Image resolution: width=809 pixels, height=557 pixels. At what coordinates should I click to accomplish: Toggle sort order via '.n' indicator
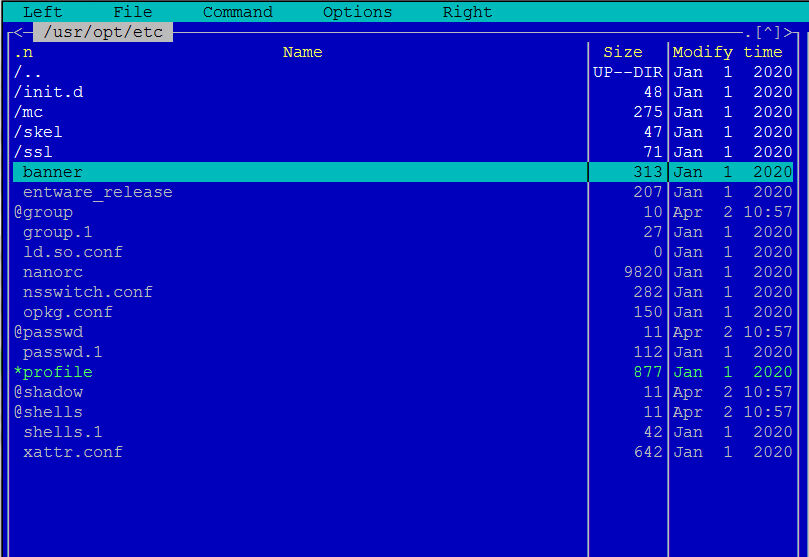[x=23, y=52]
